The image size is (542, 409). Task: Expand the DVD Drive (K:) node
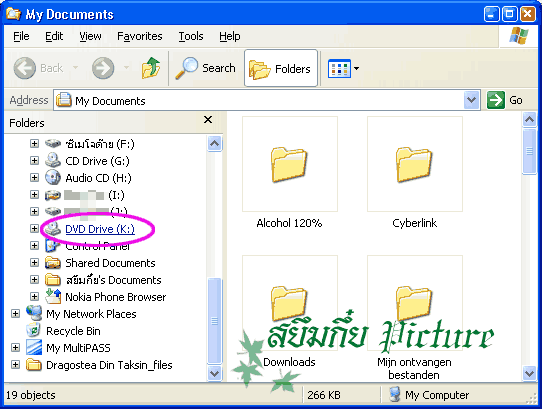tap(34, 229)
